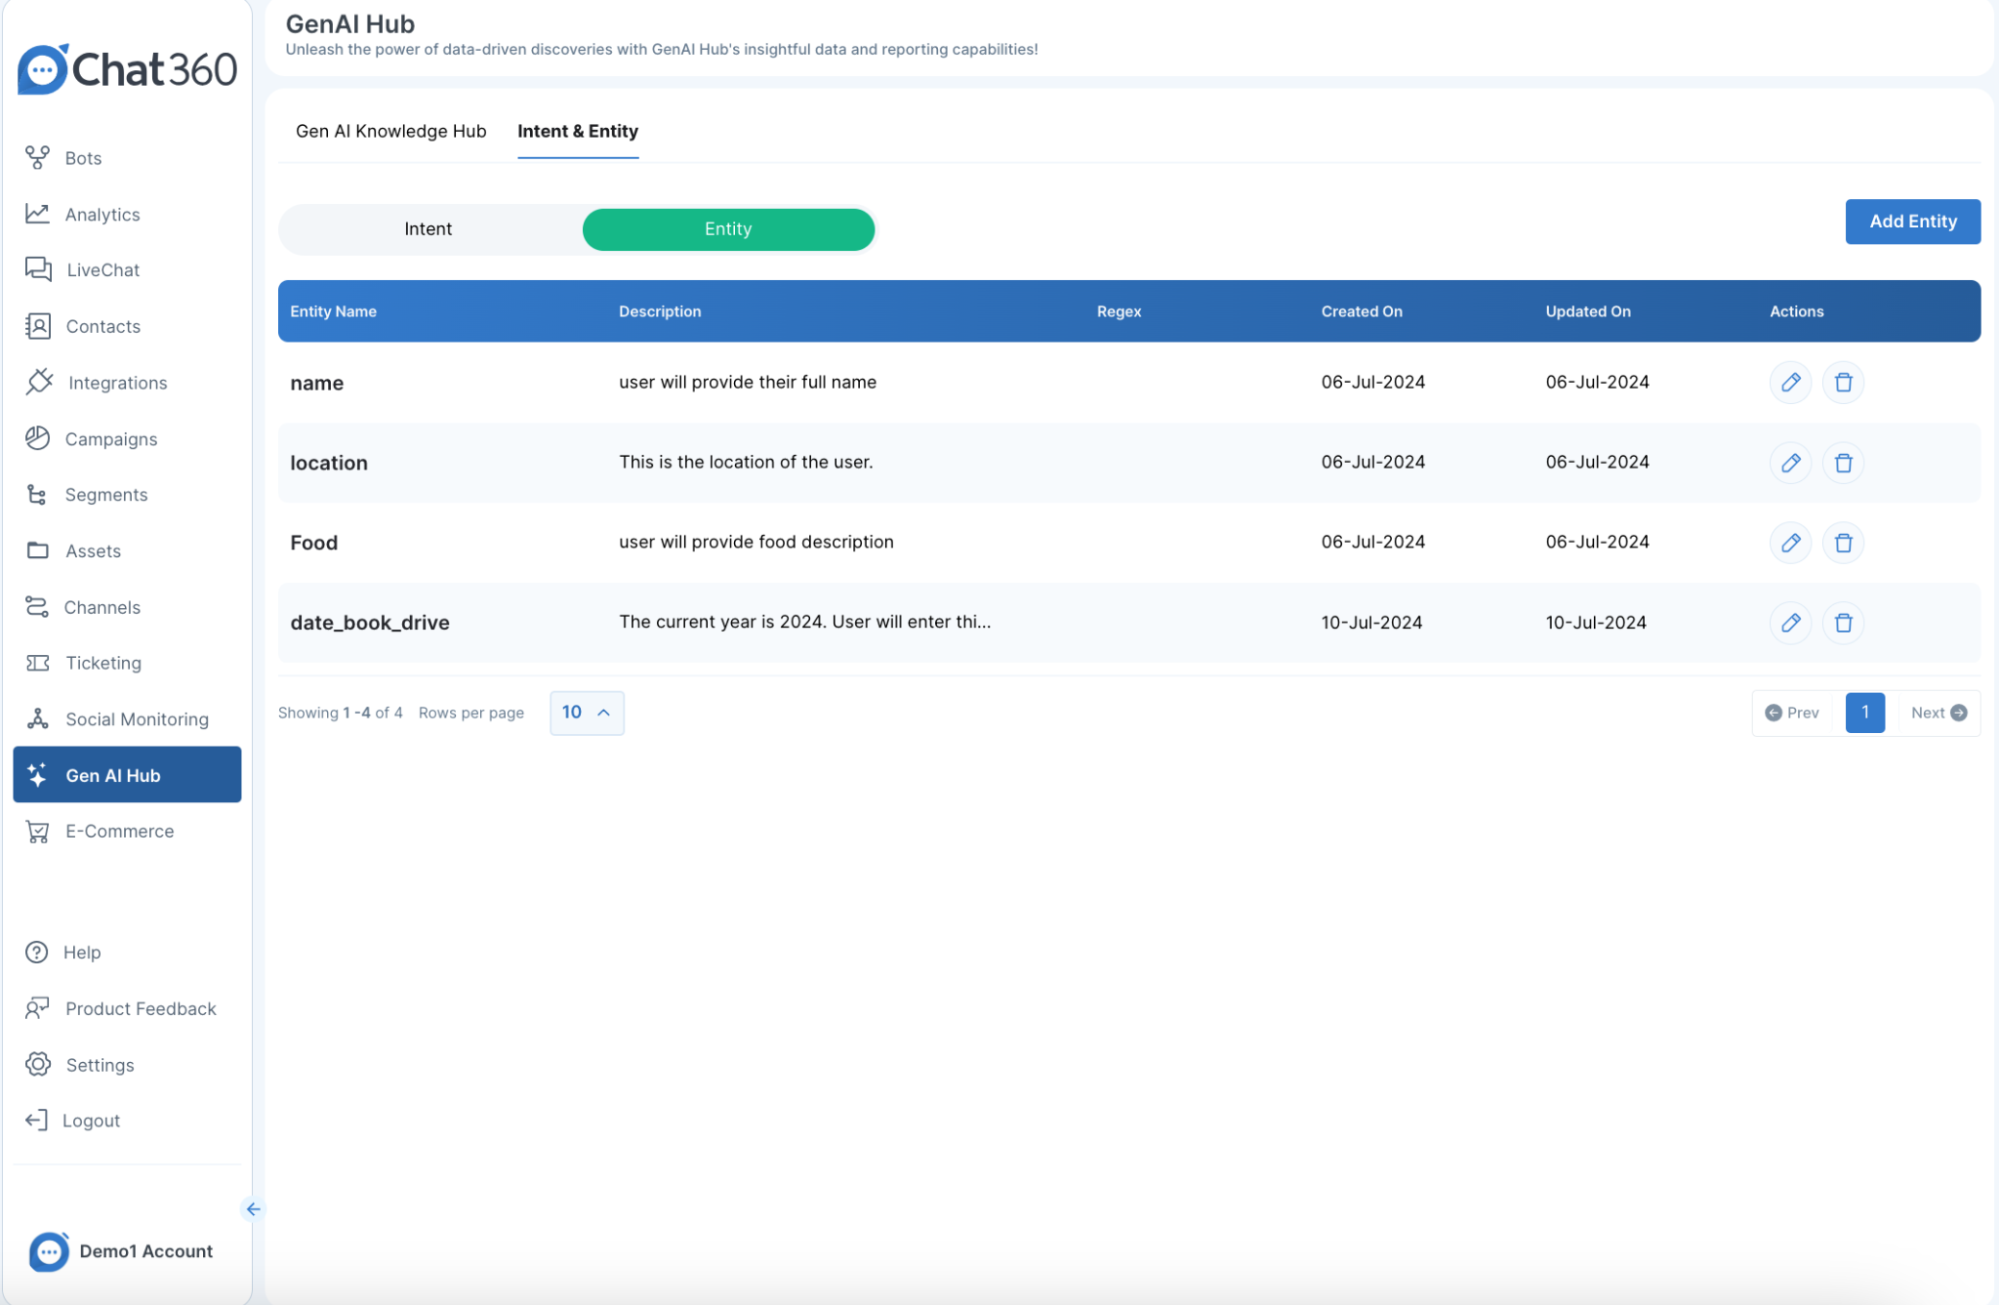Image resolution: width=1999 pixels, height=1306 pixels.
Task: Open Campaigns from the sidebar menu
Action: pyautogui.click(x=111, y=439)
